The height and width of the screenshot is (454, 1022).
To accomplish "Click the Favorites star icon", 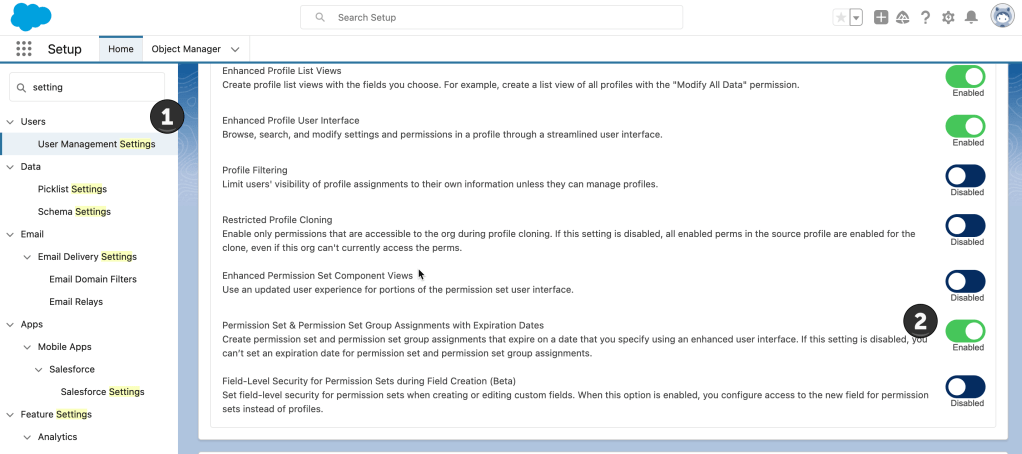I will [840, 17].
